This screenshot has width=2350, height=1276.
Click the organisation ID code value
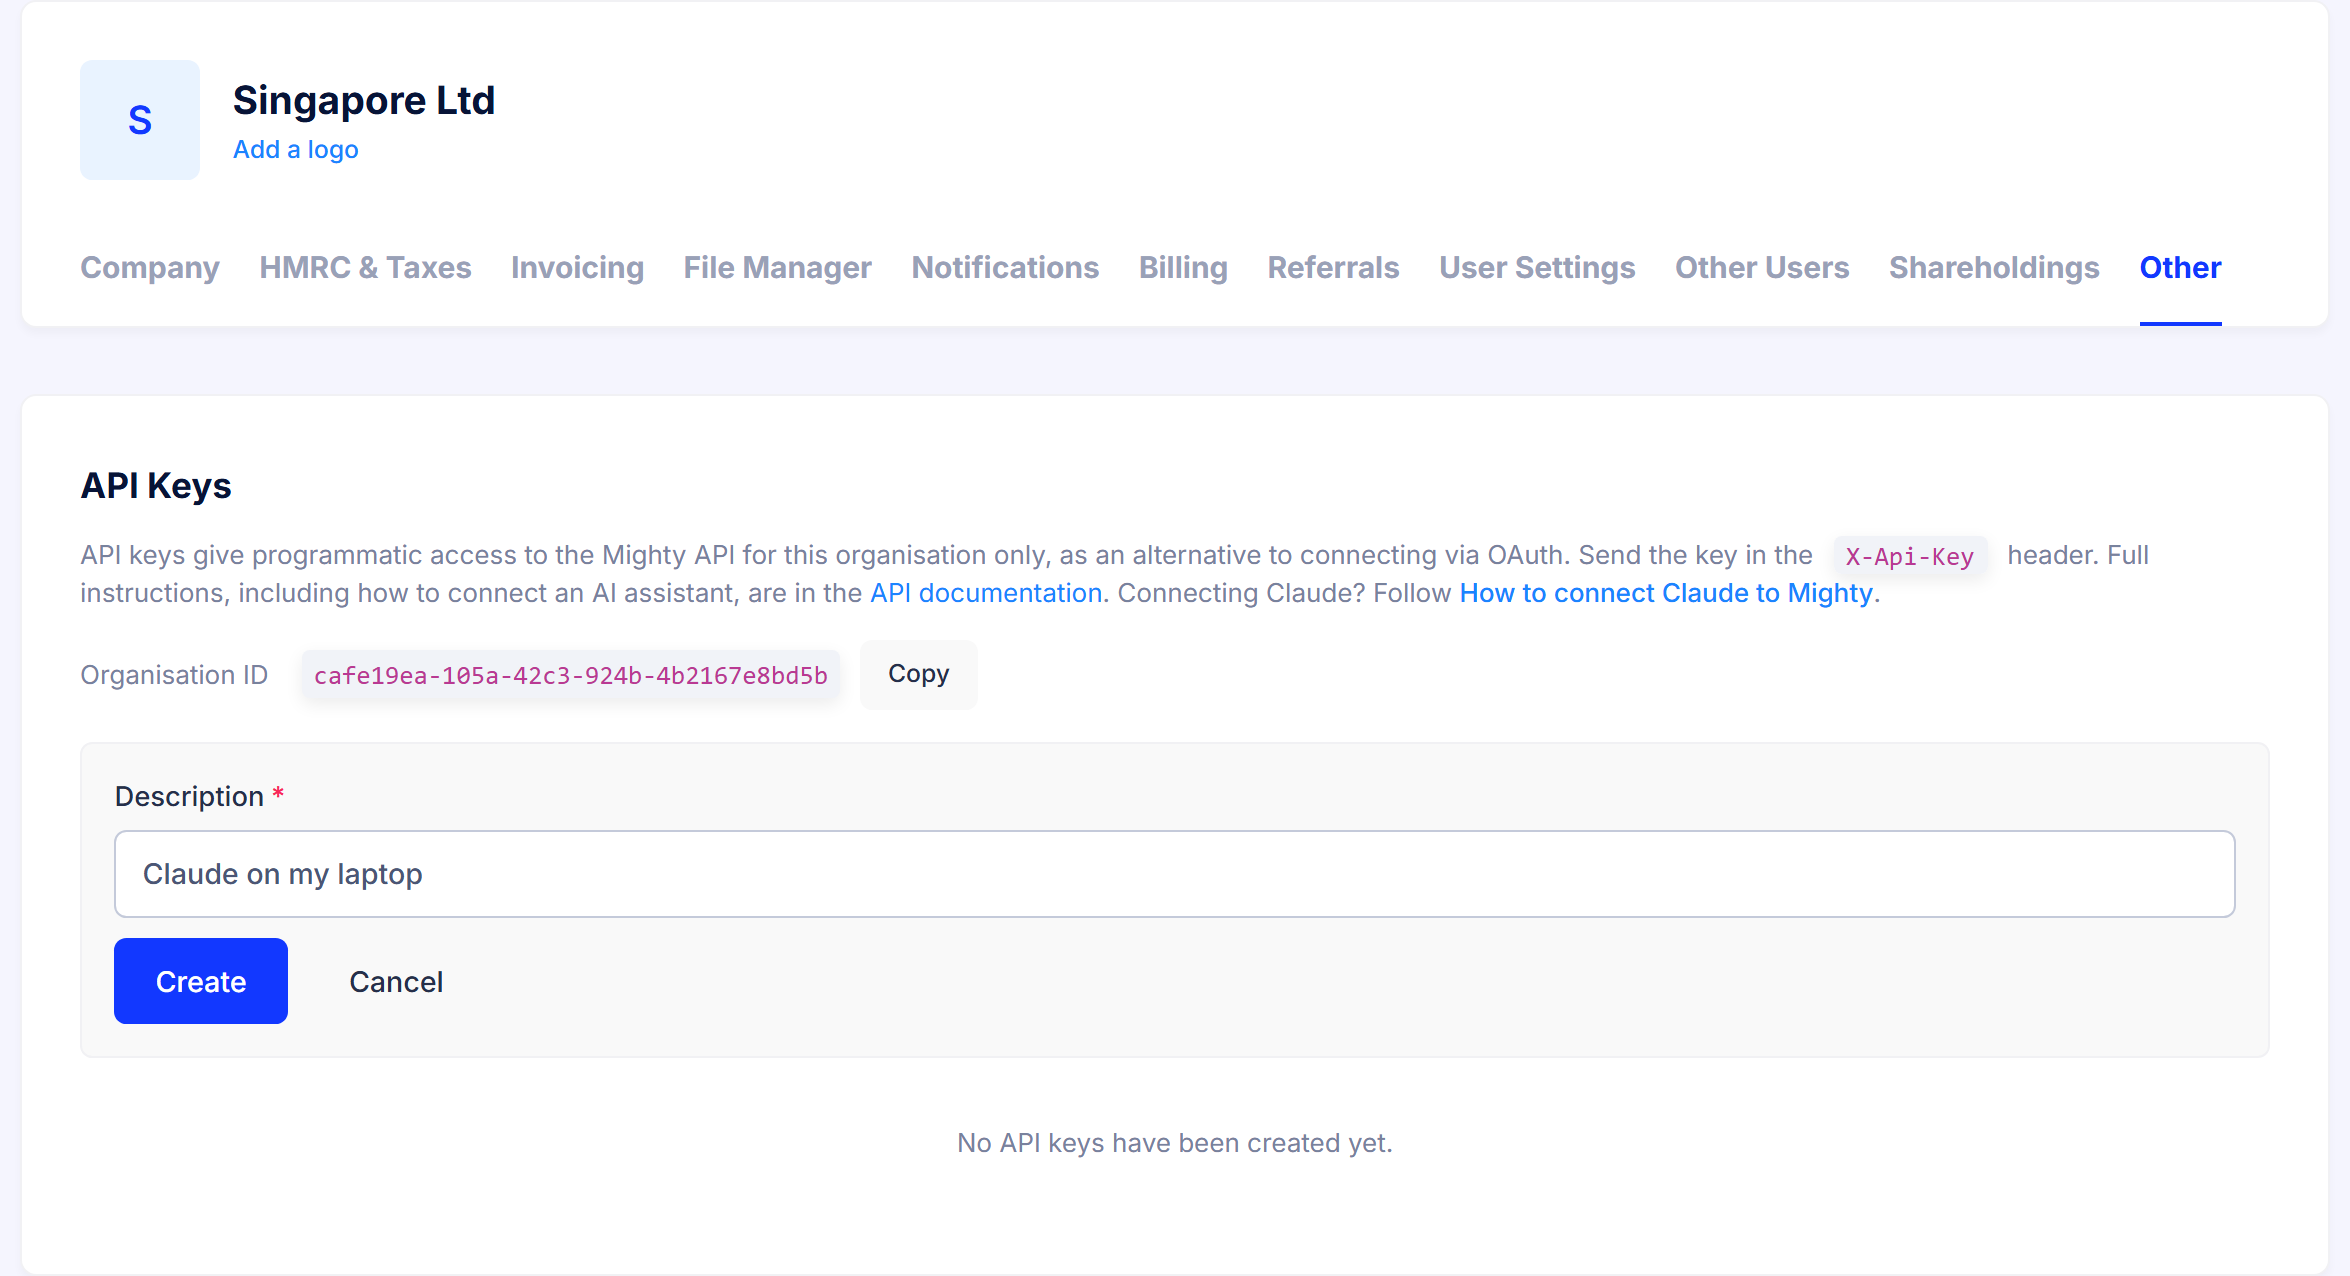(x=571, y=675)
